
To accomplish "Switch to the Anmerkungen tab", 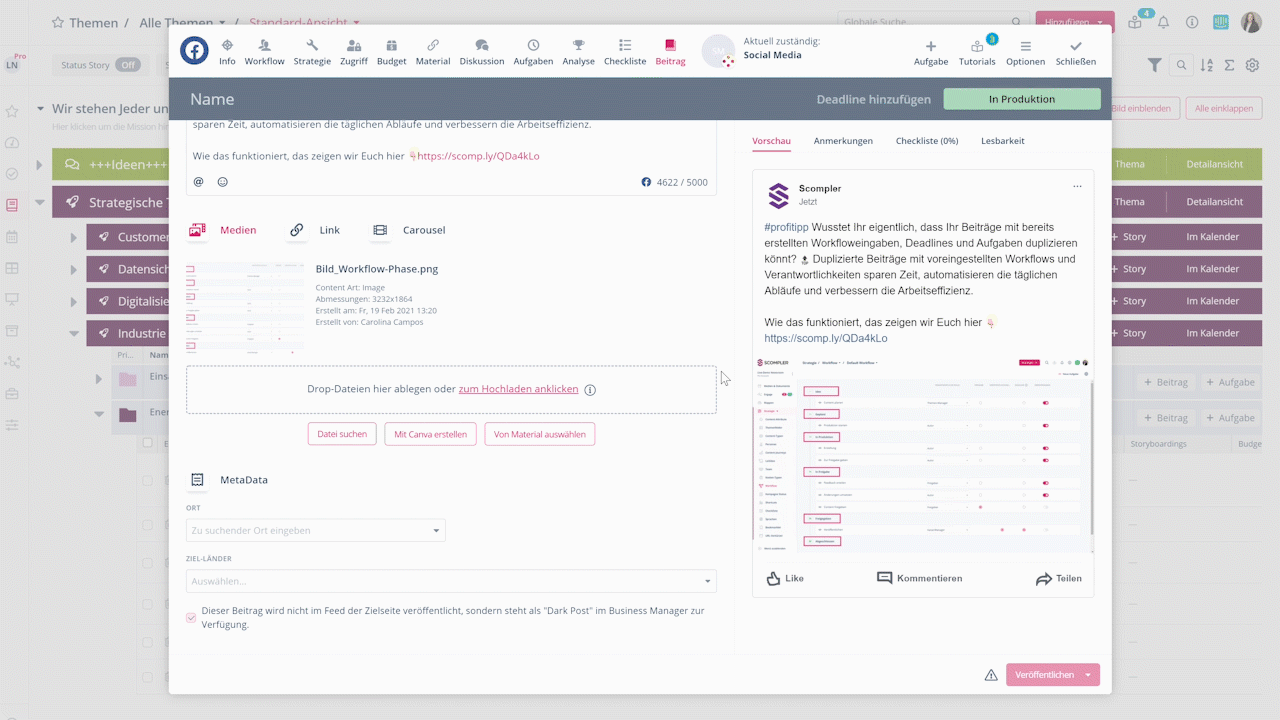I will point(842,141).
